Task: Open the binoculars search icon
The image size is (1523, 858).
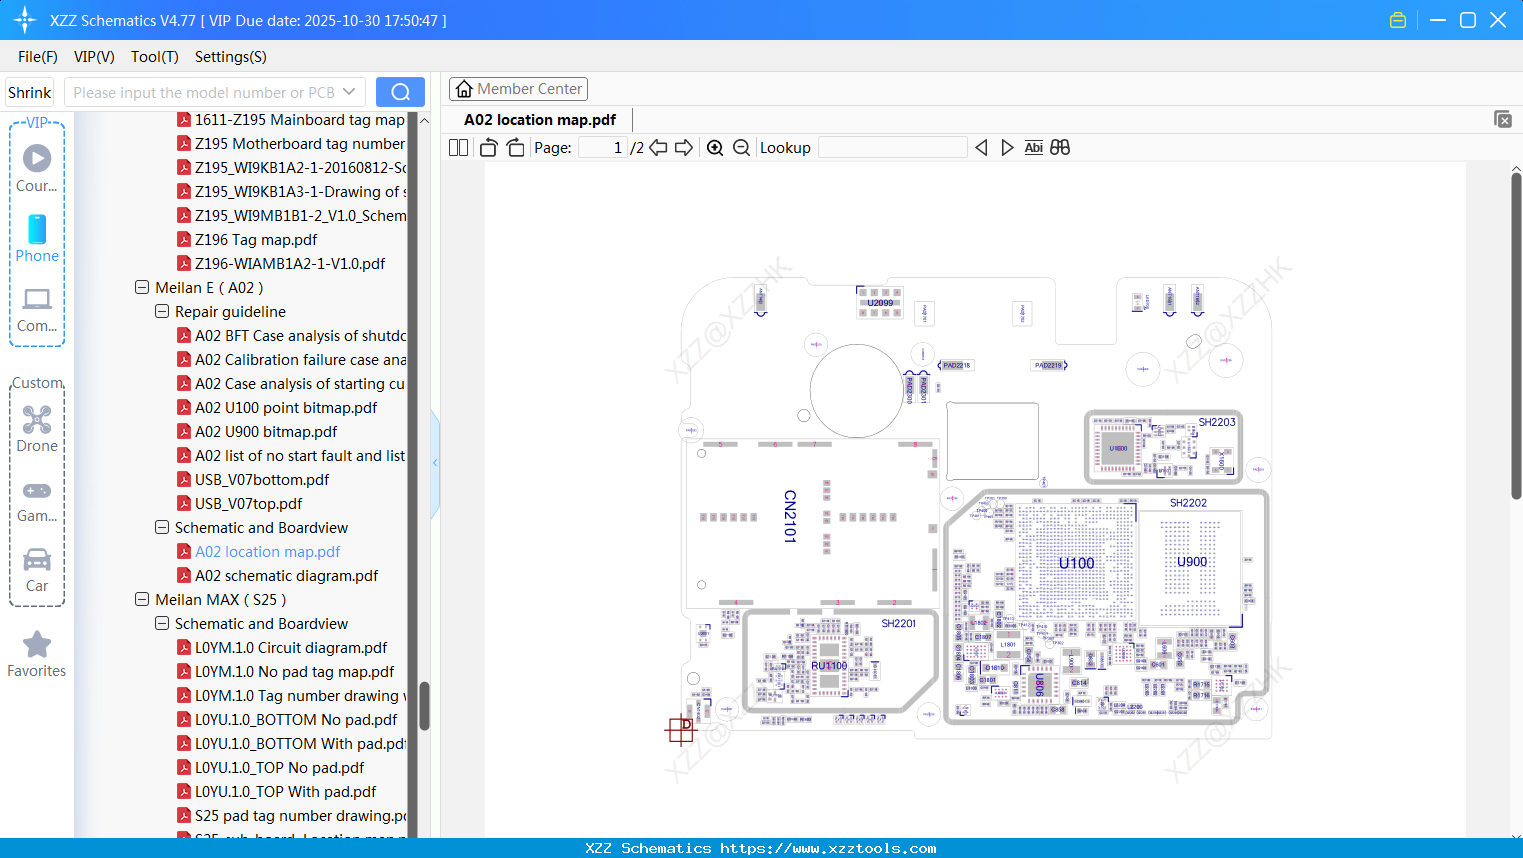Action: 1060,147
